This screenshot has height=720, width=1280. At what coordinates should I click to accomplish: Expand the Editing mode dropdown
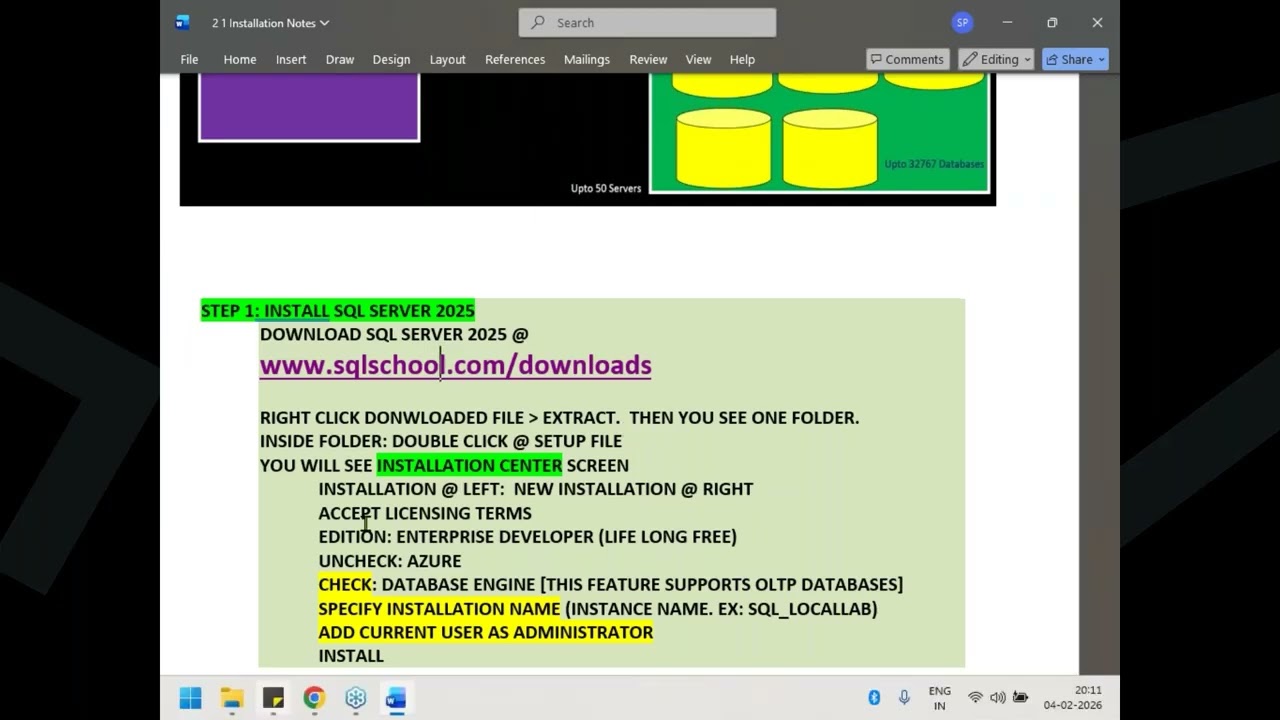996,59
